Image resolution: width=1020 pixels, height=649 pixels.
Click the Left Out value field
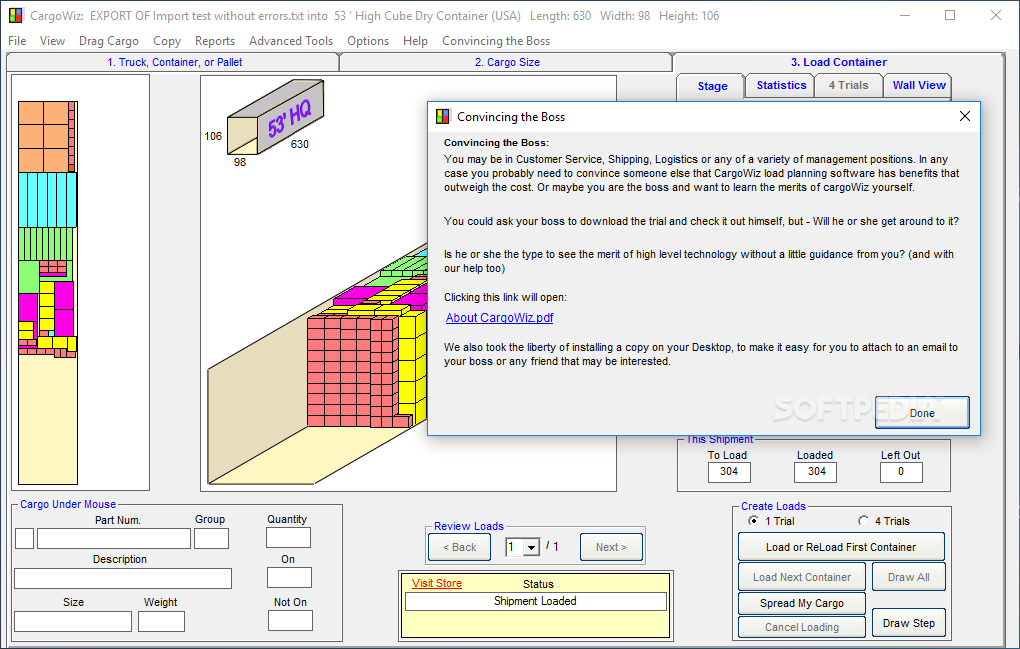click(x=901, y=472)
